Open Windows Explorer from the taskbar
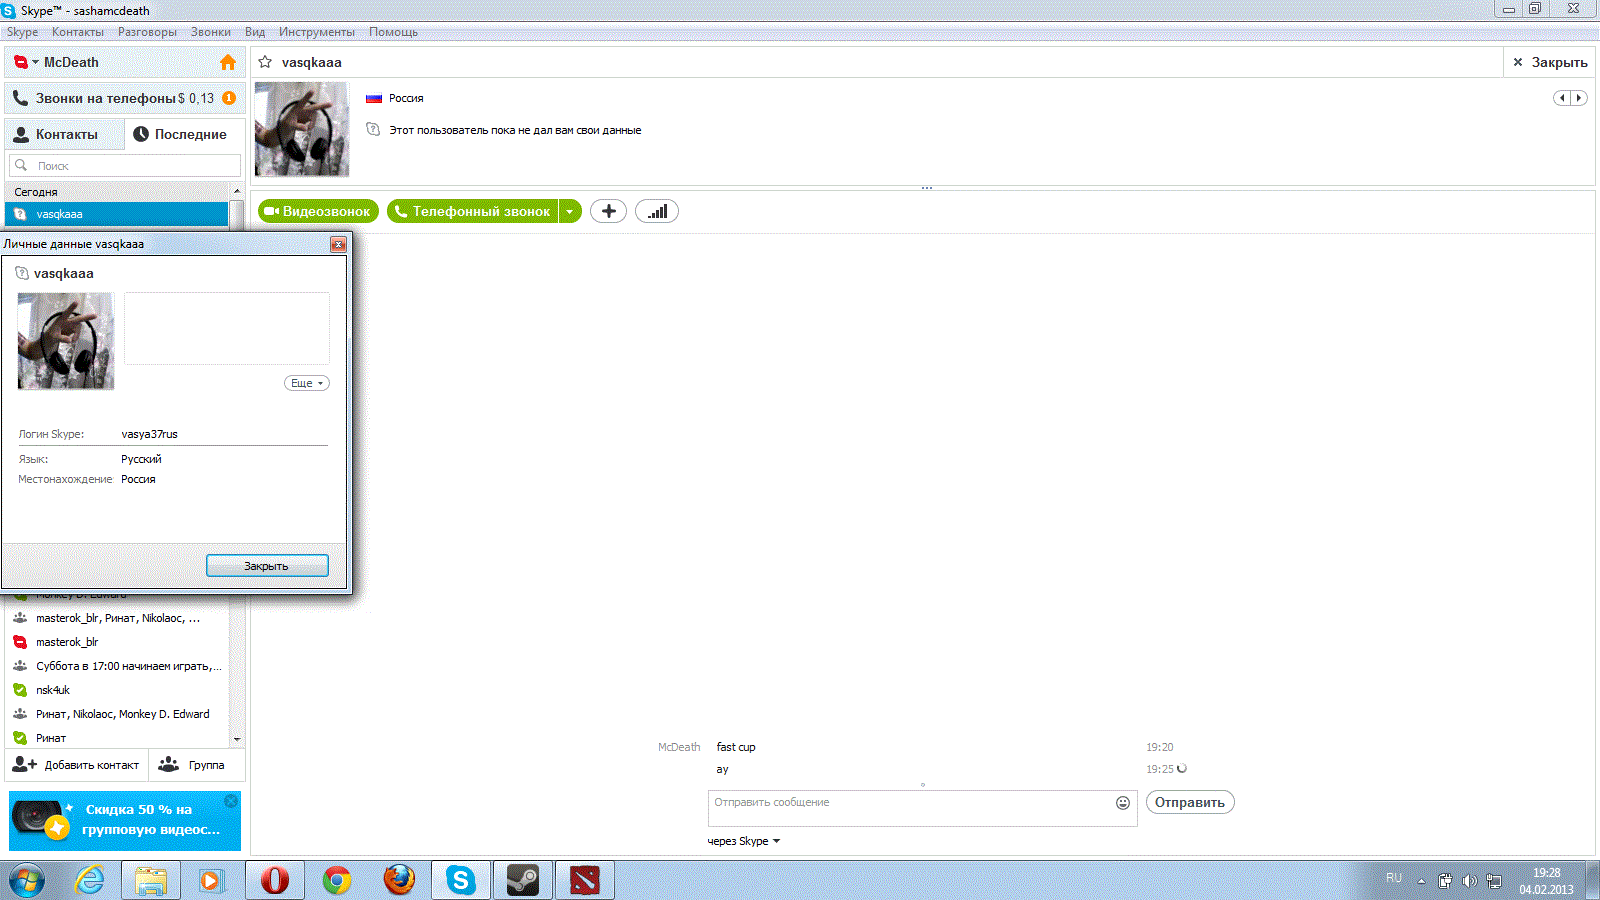The image size is (1600, 900). tap(151, 880)
